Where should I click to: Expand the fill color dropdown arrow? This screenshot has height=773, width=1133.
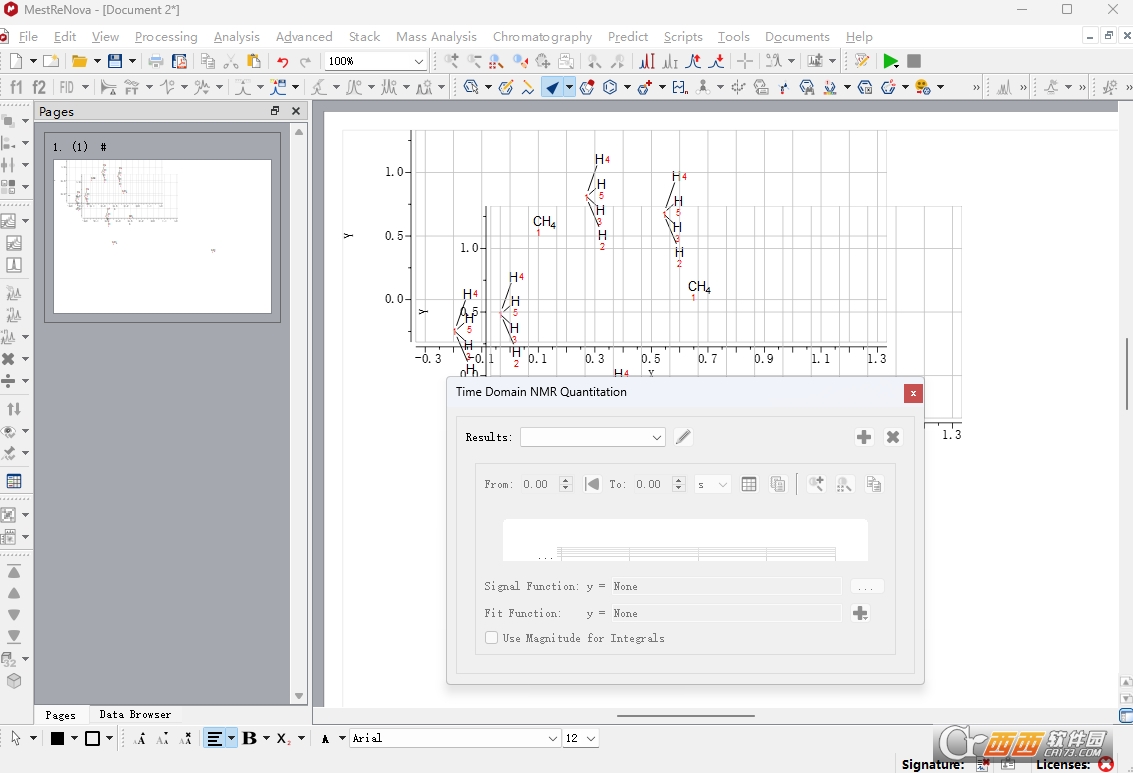pos(74,738)
